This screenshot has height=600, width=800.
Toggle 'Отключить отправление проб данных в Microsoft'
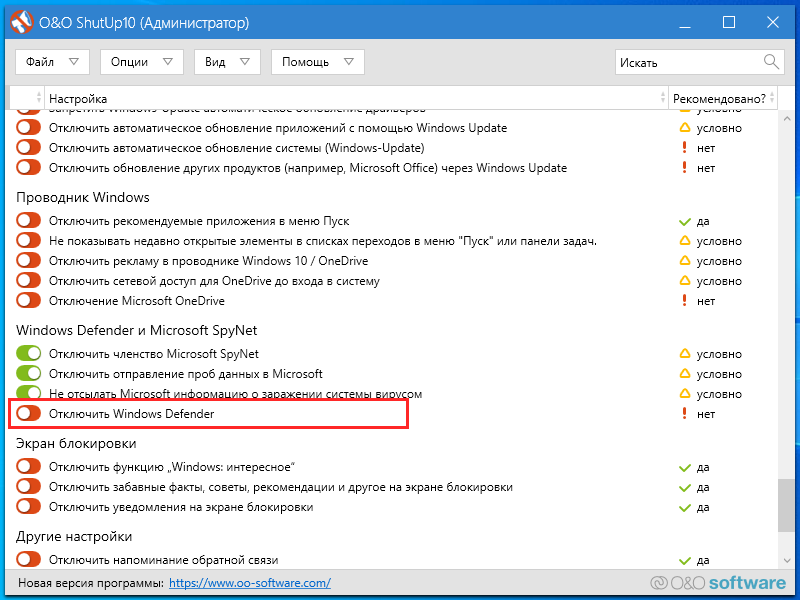click(x=28, y=373)
